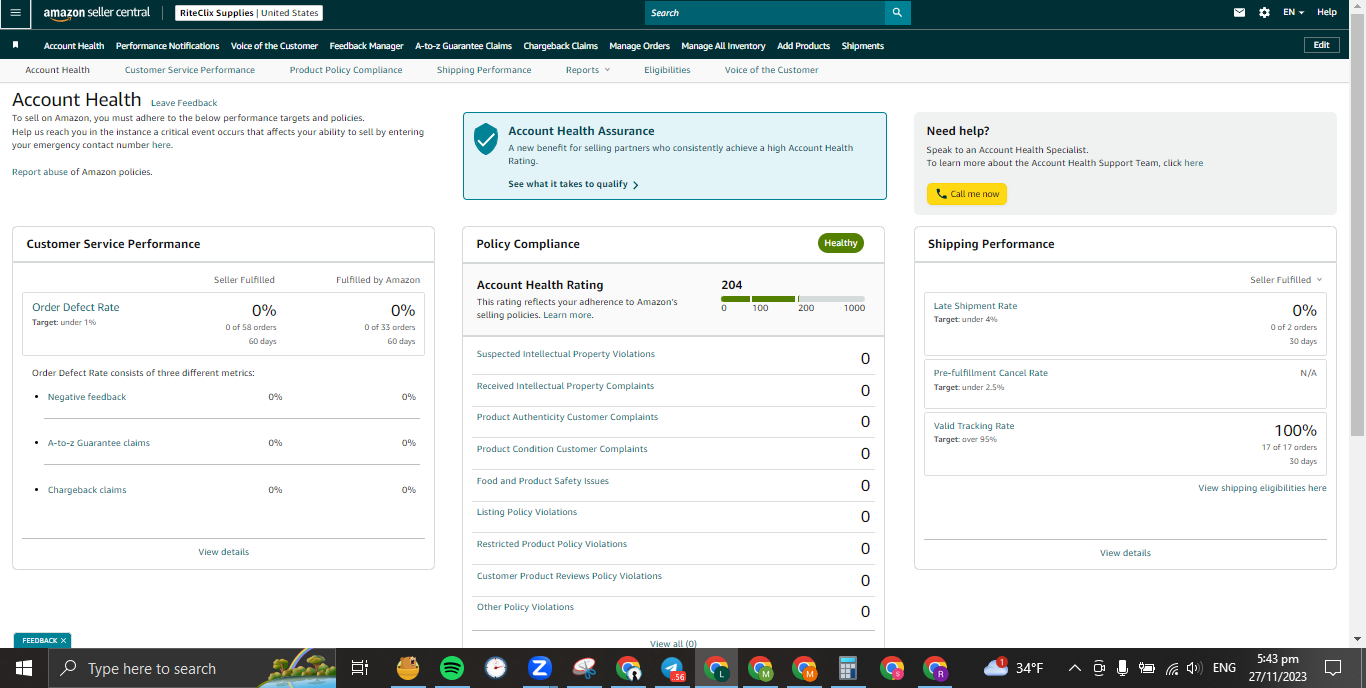Click the Edit button in the menu bar
The image size is (1366, 688).
(x=1321, y=45)
